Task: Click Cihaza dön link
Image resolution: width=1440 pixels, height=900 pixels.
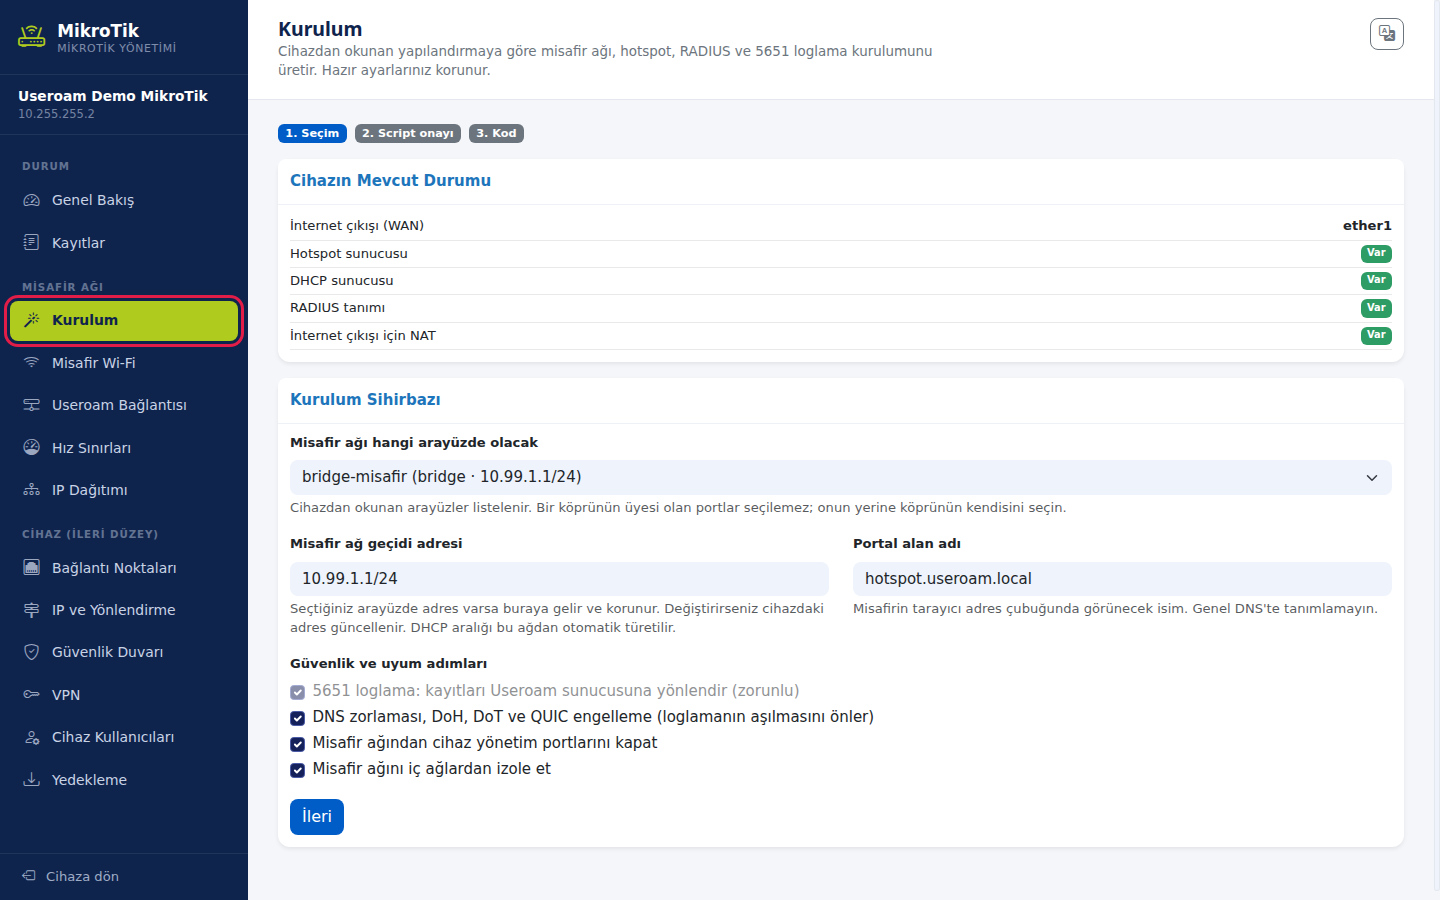Action: click(x=71, y=876)
